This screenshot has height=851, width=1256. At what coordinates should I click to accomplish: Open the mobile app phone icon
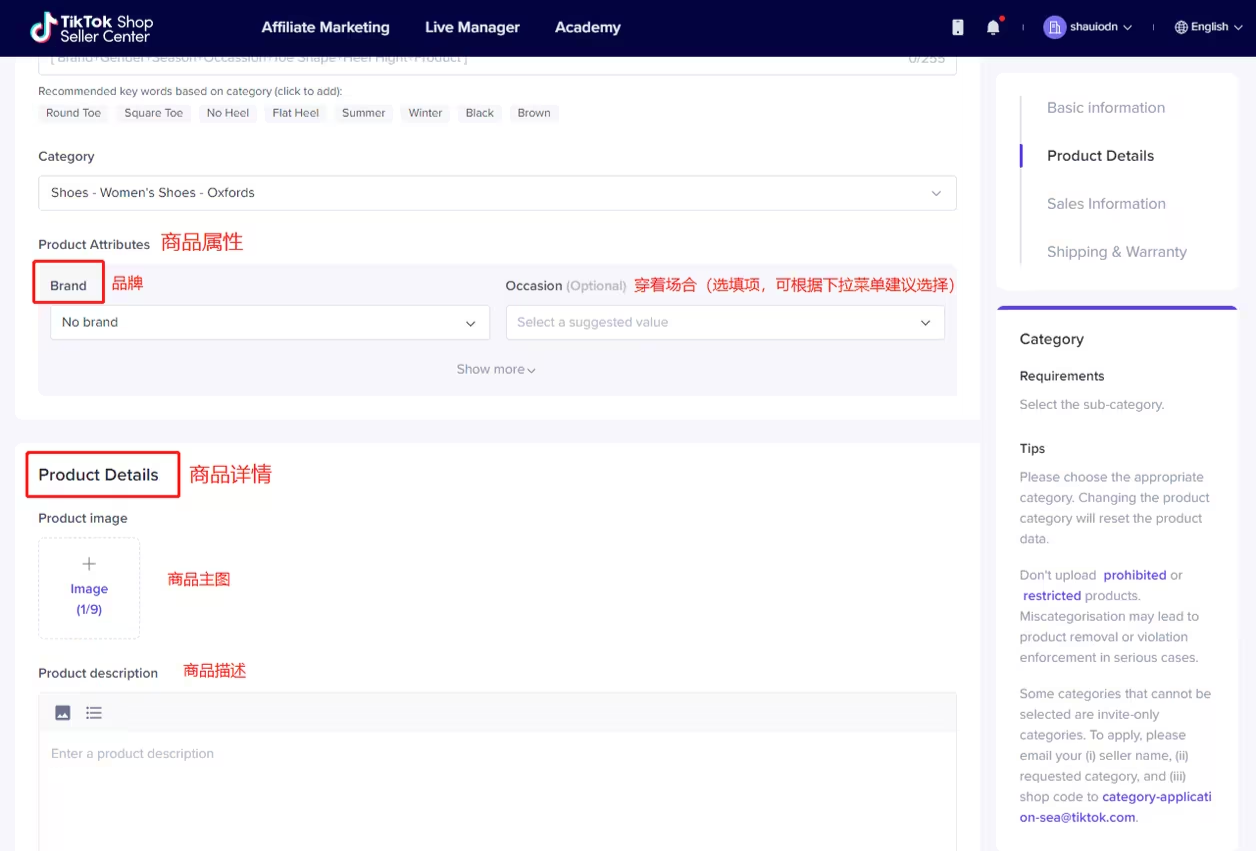click(957, 28)
